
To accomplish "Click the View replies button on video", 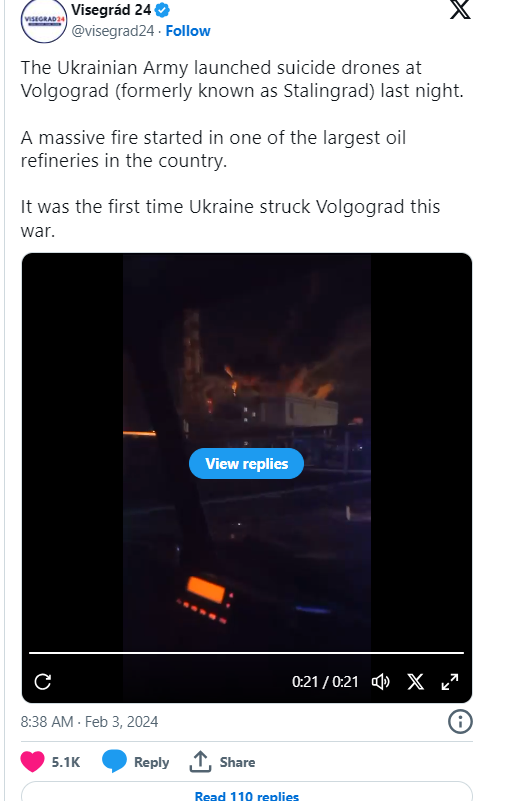I will point(246,463).
